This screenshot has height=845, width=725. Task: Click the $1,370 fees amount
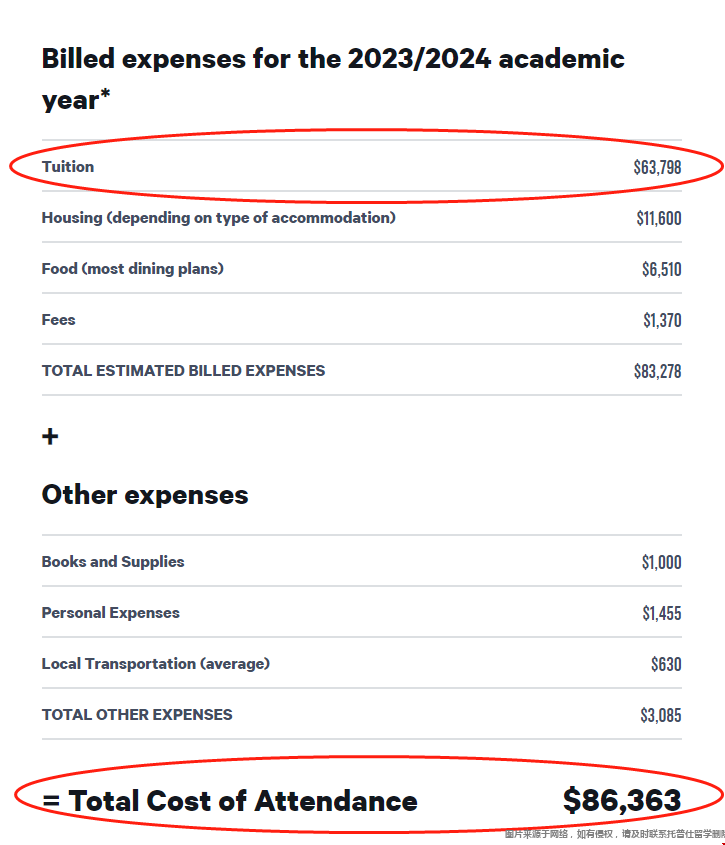point(662,320)
